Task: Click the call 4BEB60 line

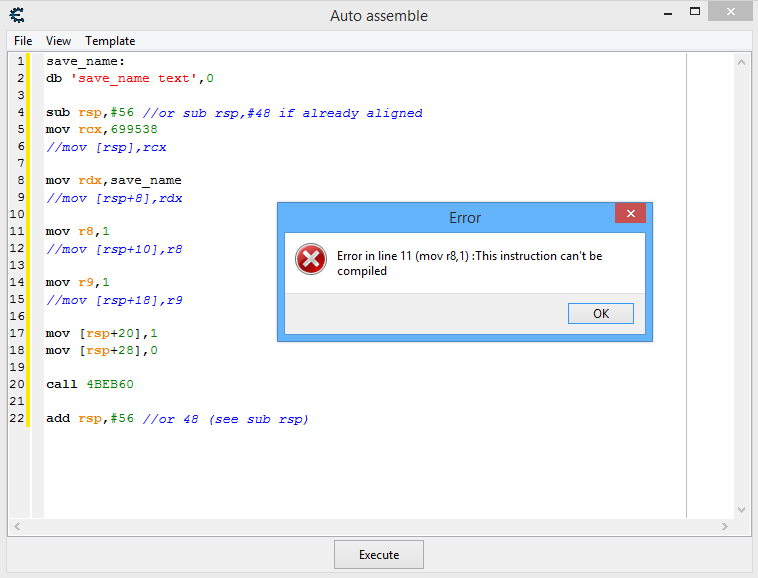Action: point(90,384)
